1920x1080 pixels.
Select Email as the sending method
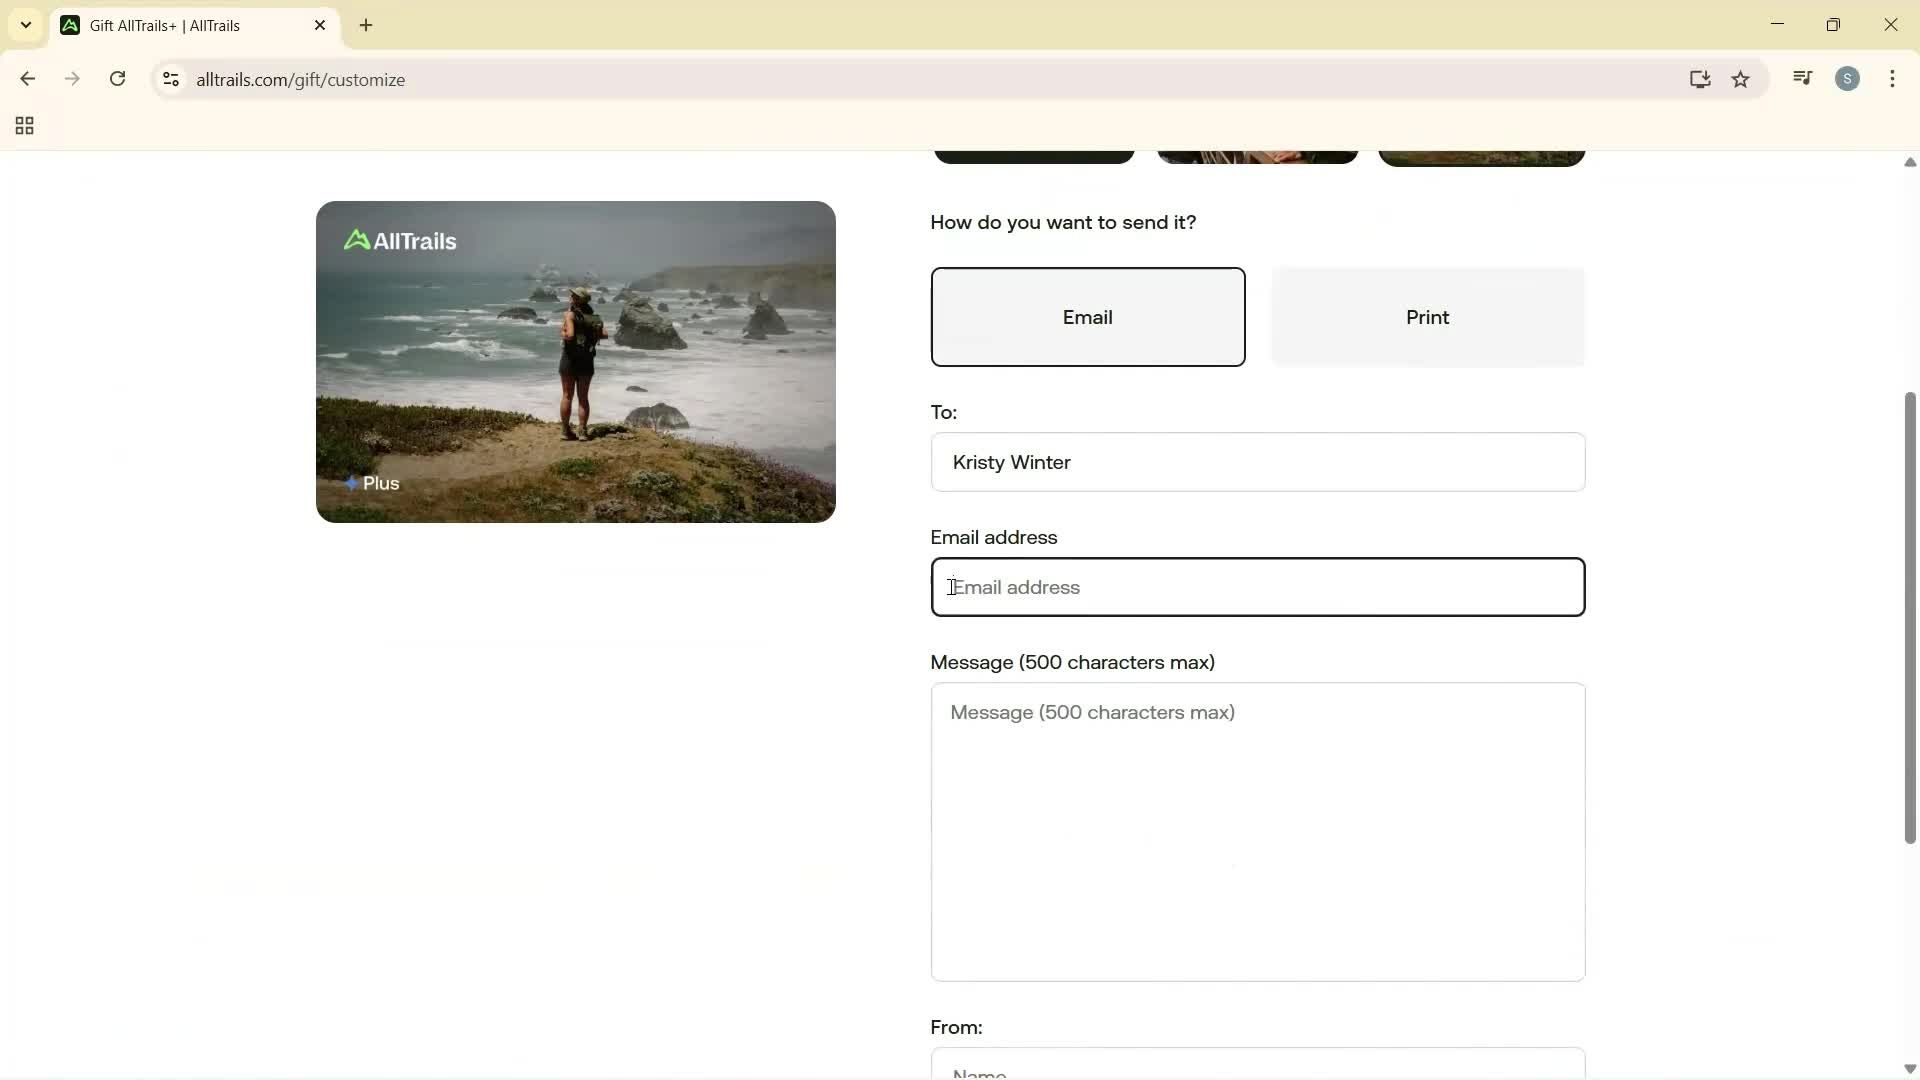[x=1087, y=317]
